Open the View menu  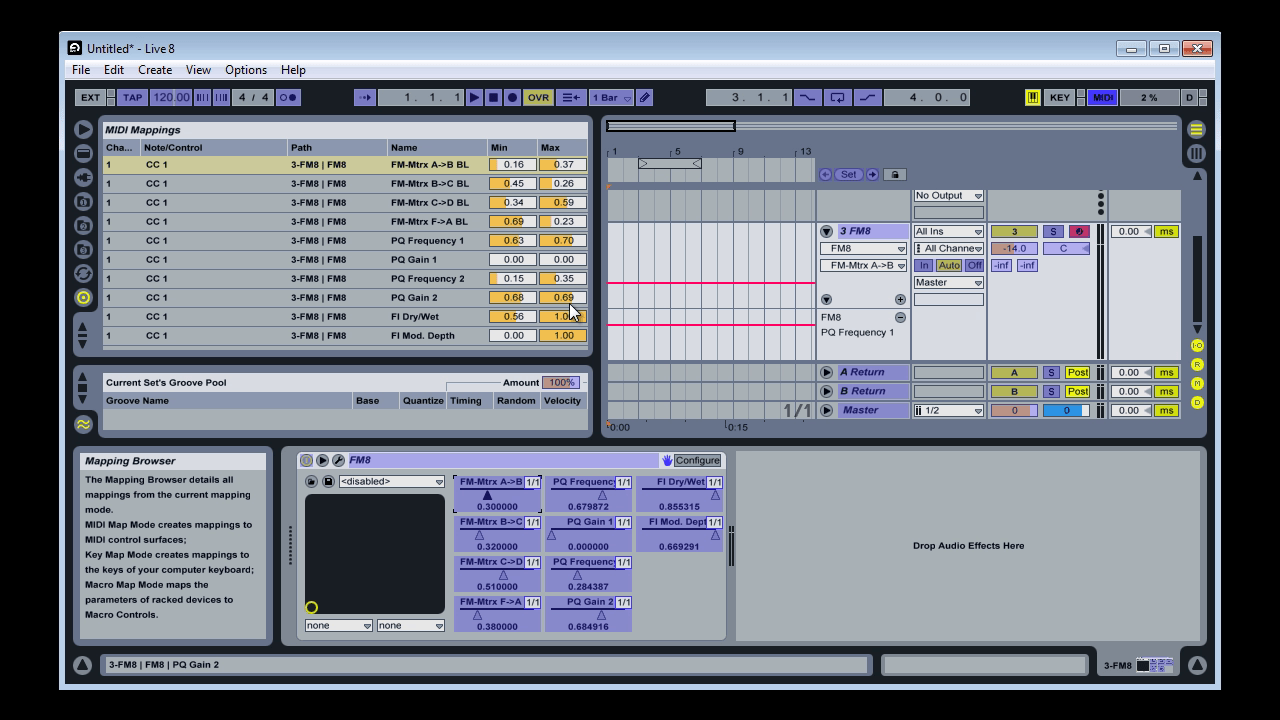click(198, 70)
